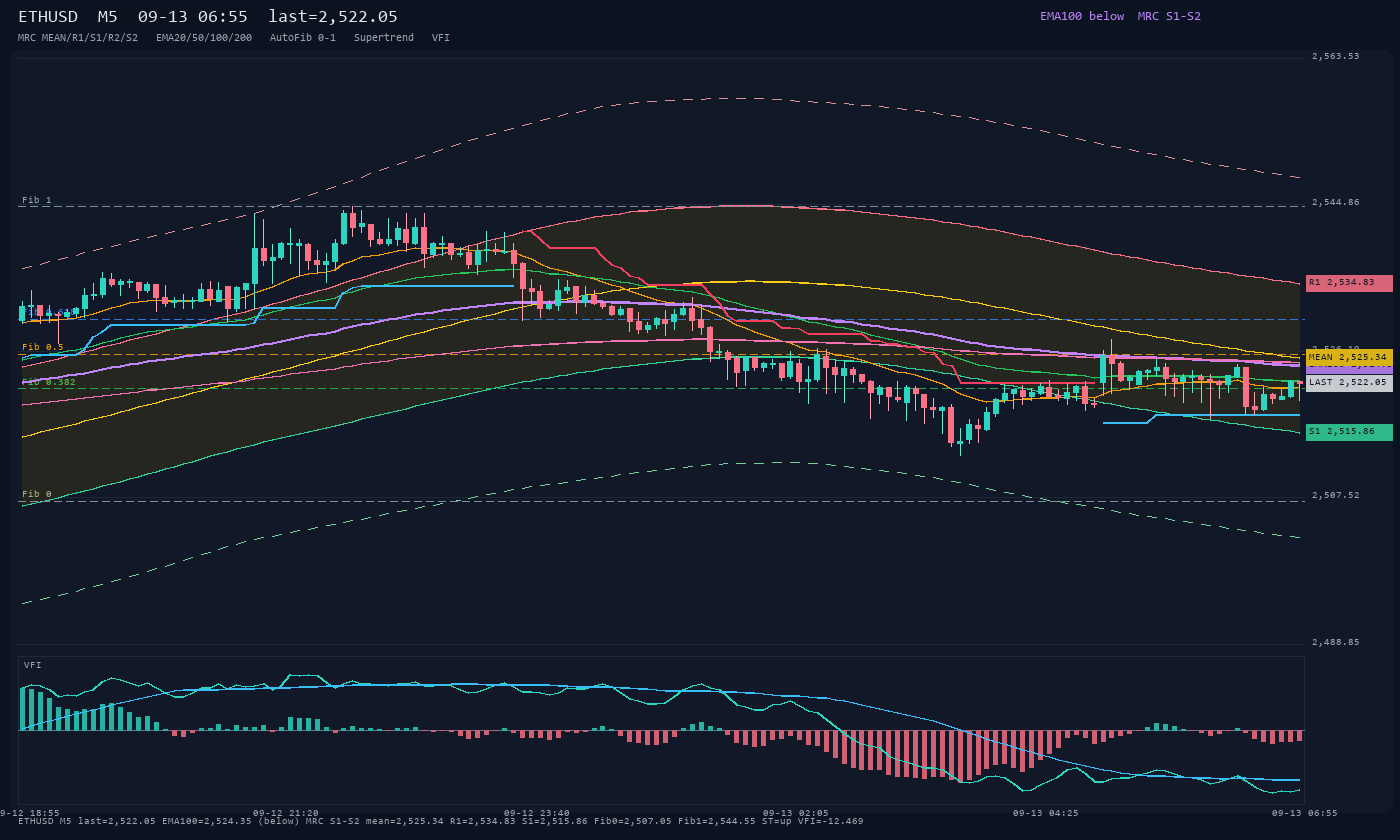
Task: Click 'Fib0=2,507.05' in the bottom status line
Action: [633, 821]
